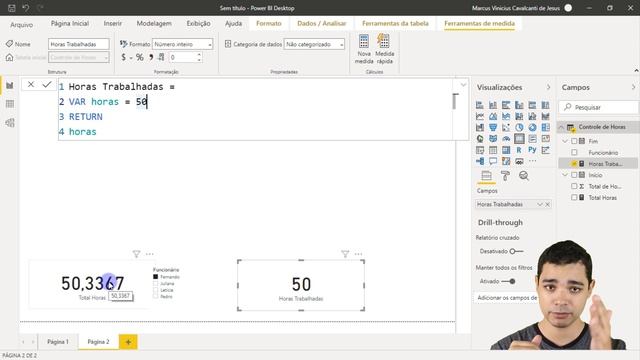Collapse the Campos pane

[x=633, y=87]
